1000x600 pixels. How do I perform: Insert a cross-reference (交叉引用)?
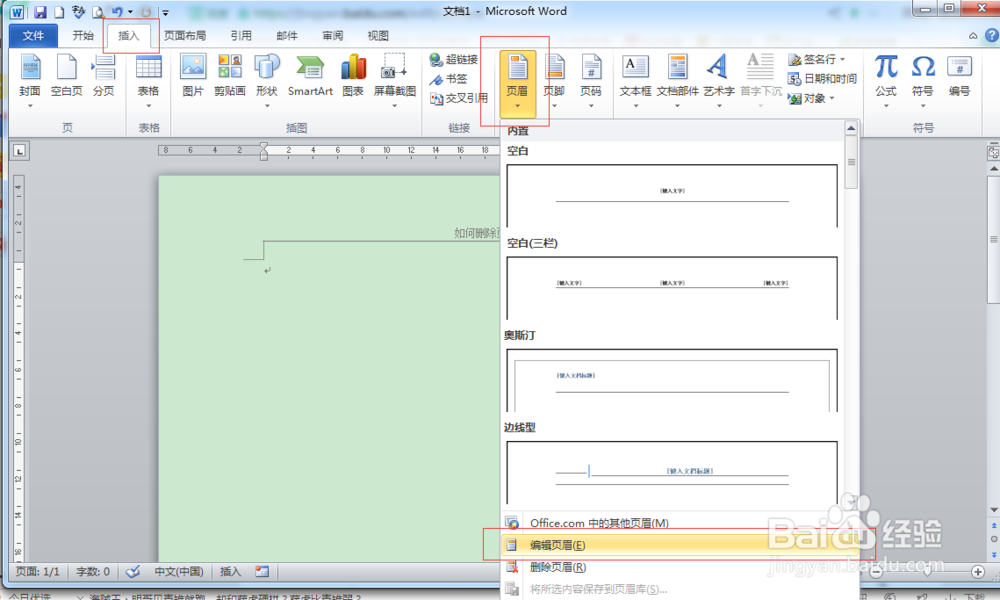[x=459, y=98]
